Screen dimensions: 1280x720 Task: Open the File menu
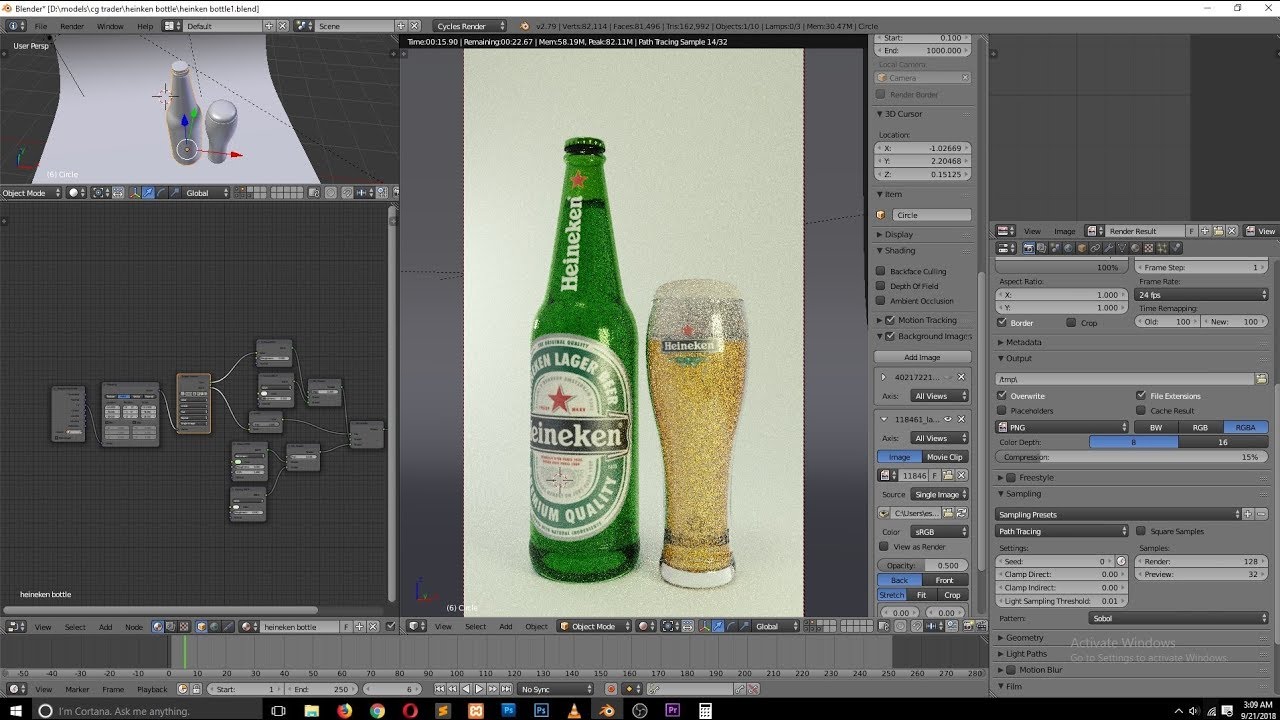click(x=41, y=26)
